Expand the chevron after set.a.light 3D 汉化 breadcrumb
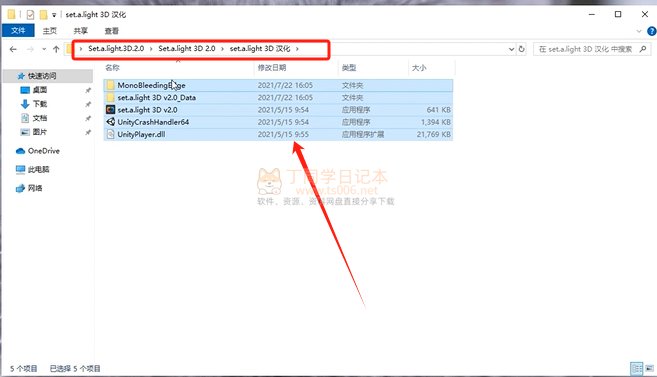The image size is (657, 377). point(297,49)
